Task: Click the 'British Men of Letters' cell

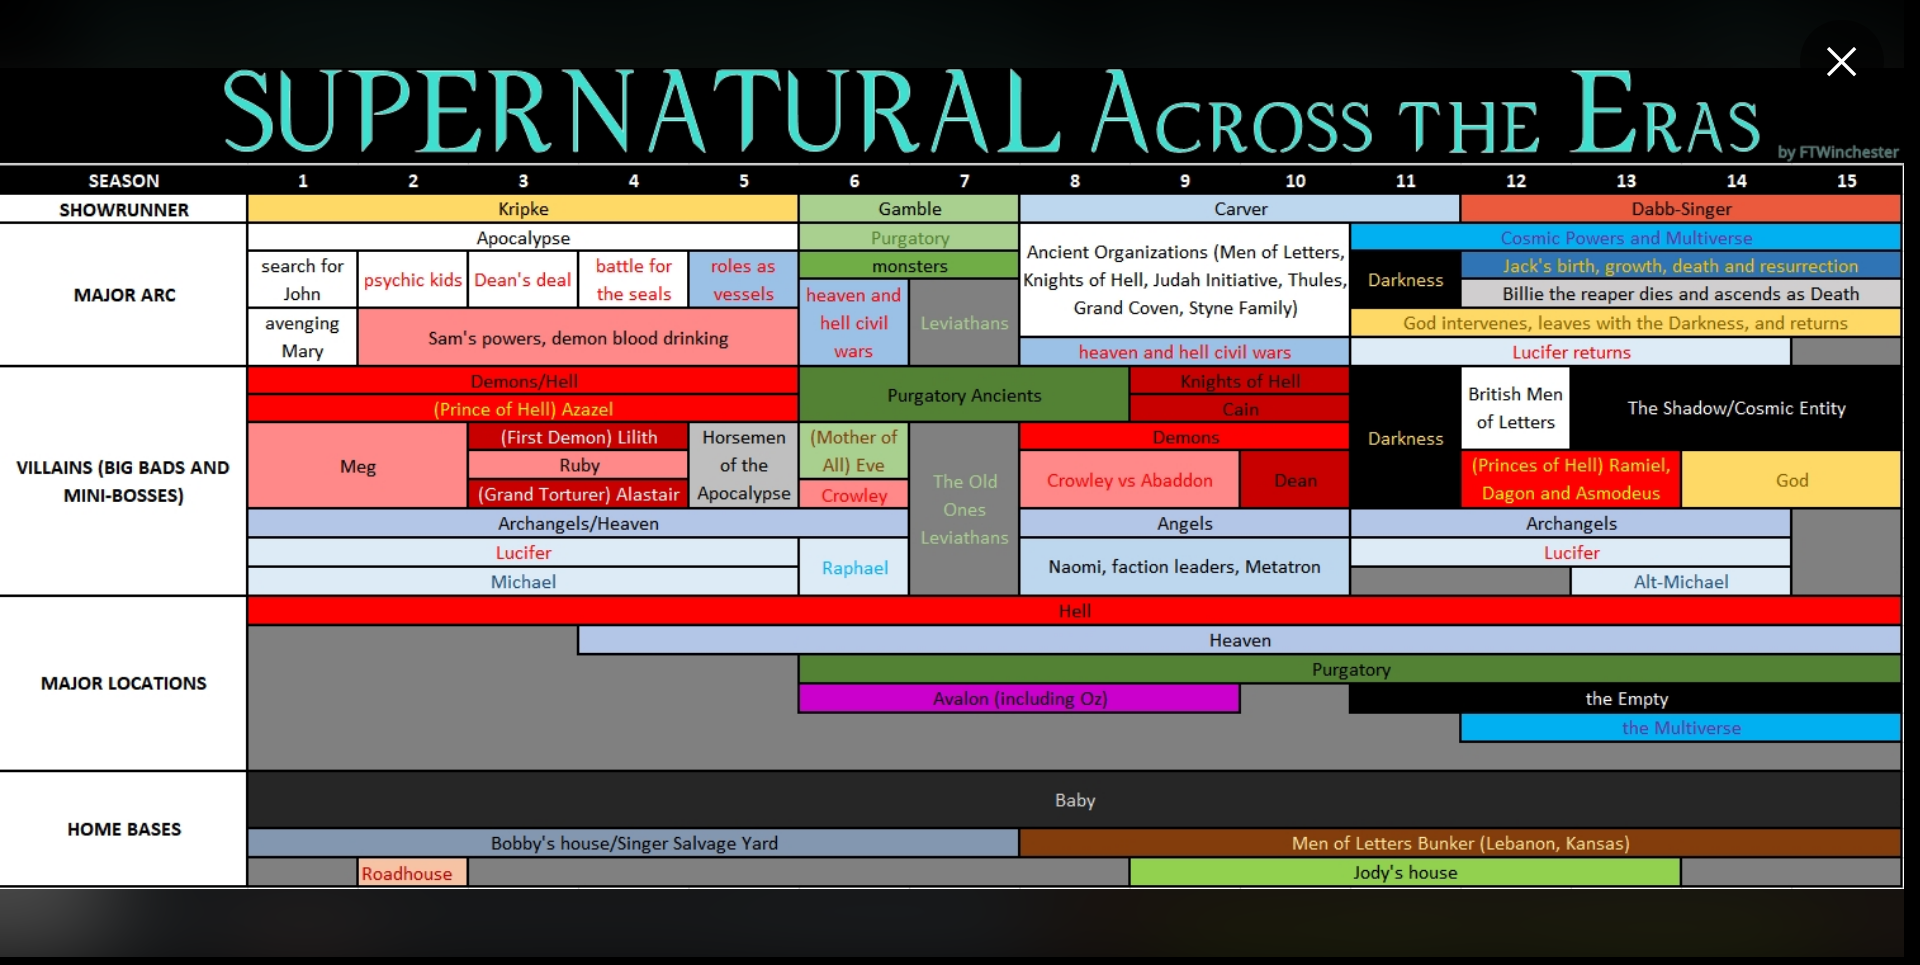Action: click(1515, 408)
